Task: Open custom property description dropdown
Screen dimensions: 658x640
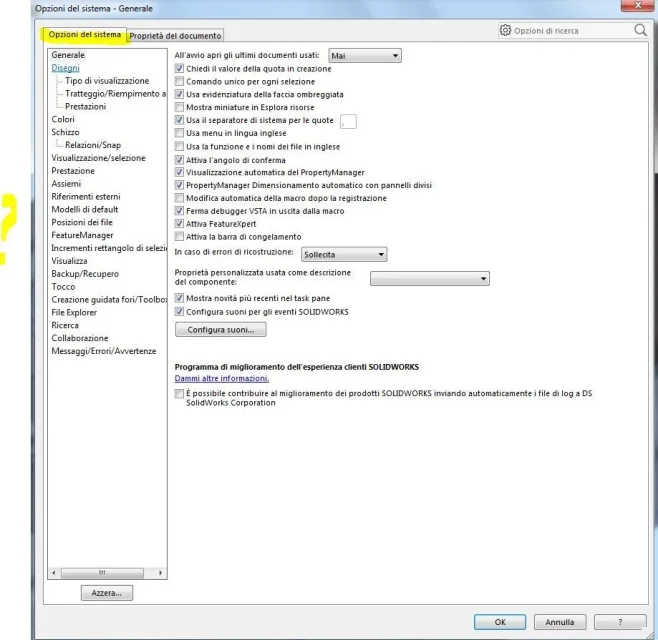Action: click(x=430, y=279)
